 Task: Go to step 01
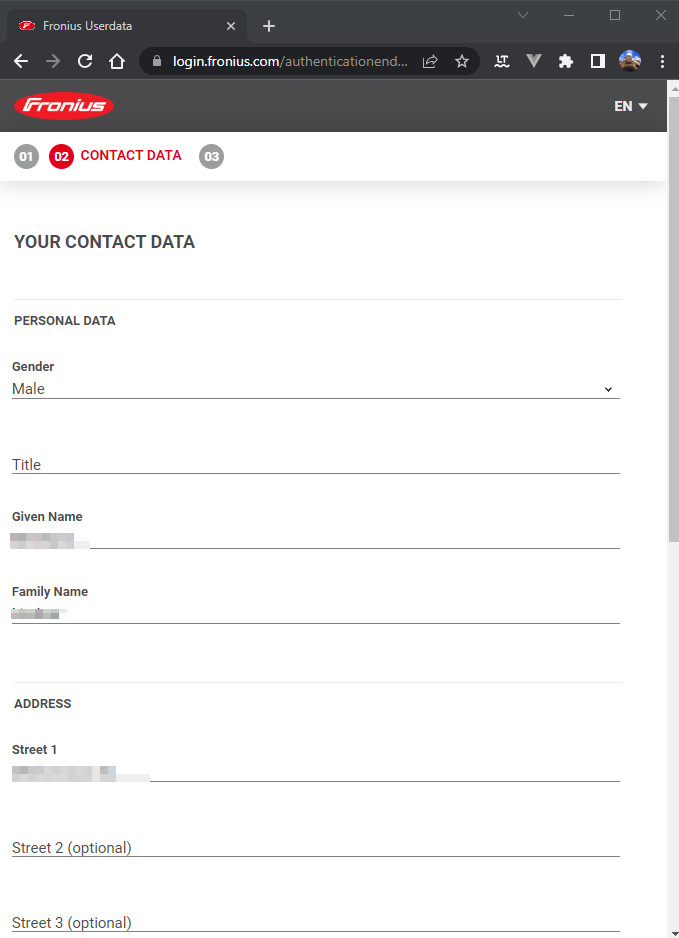coord(26,156)
